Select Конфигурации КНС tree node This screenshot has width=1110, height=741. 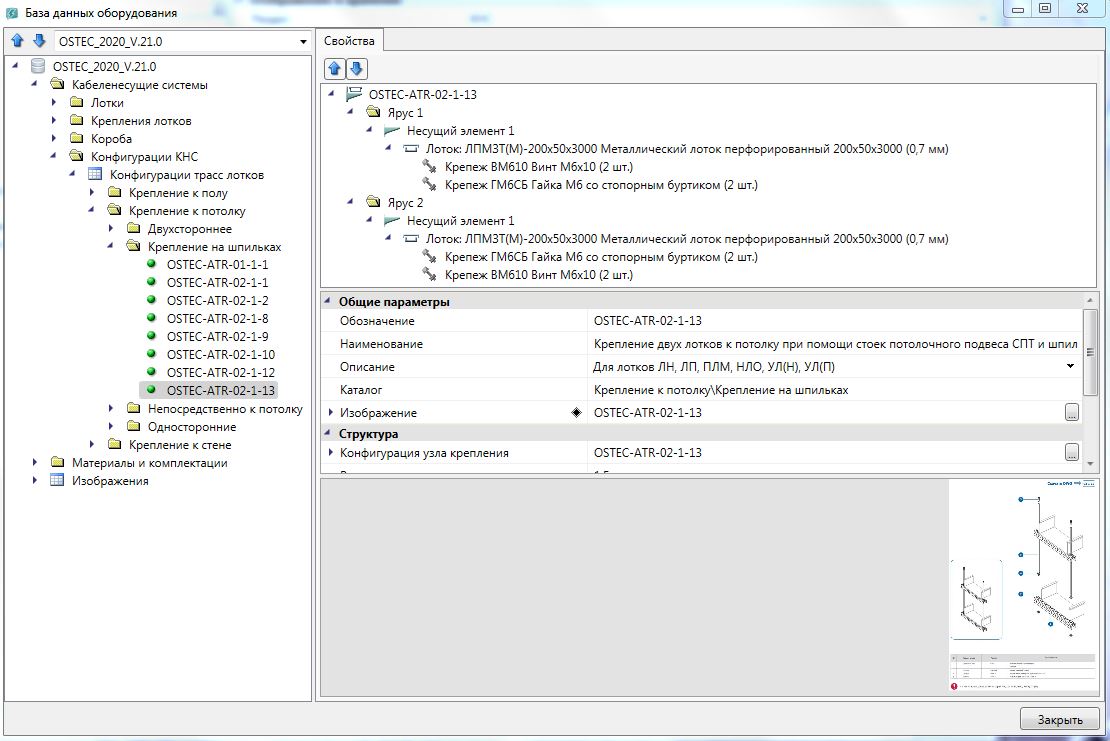click(144, 156)
